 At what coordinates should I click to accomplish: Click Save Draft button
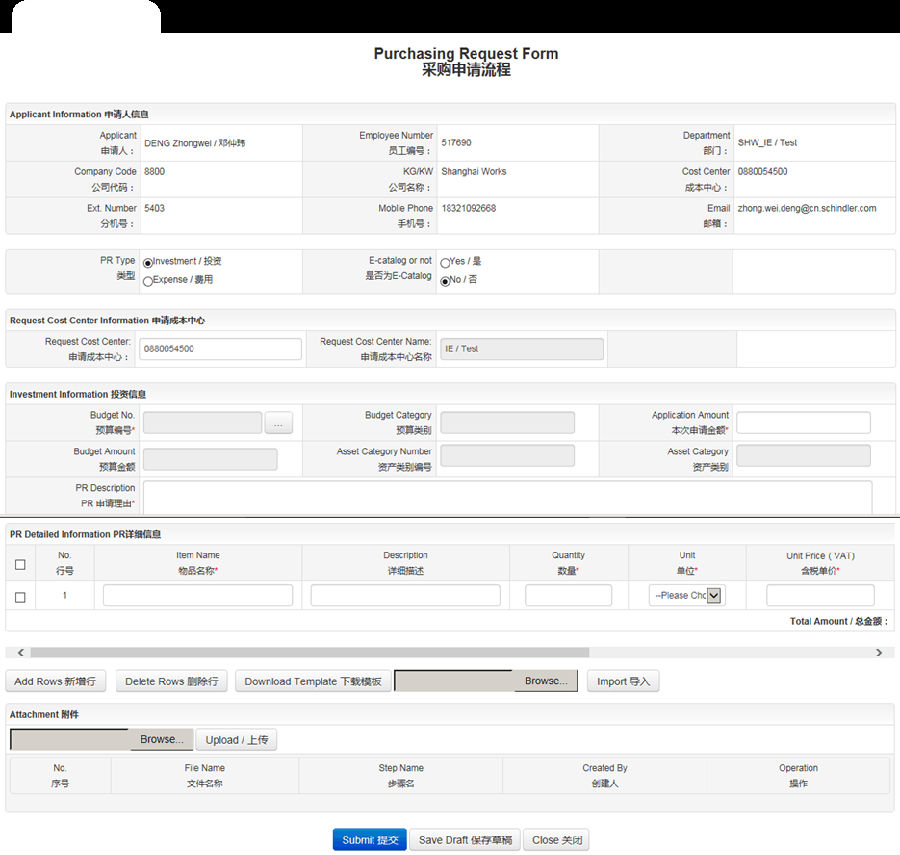(465, 840)
